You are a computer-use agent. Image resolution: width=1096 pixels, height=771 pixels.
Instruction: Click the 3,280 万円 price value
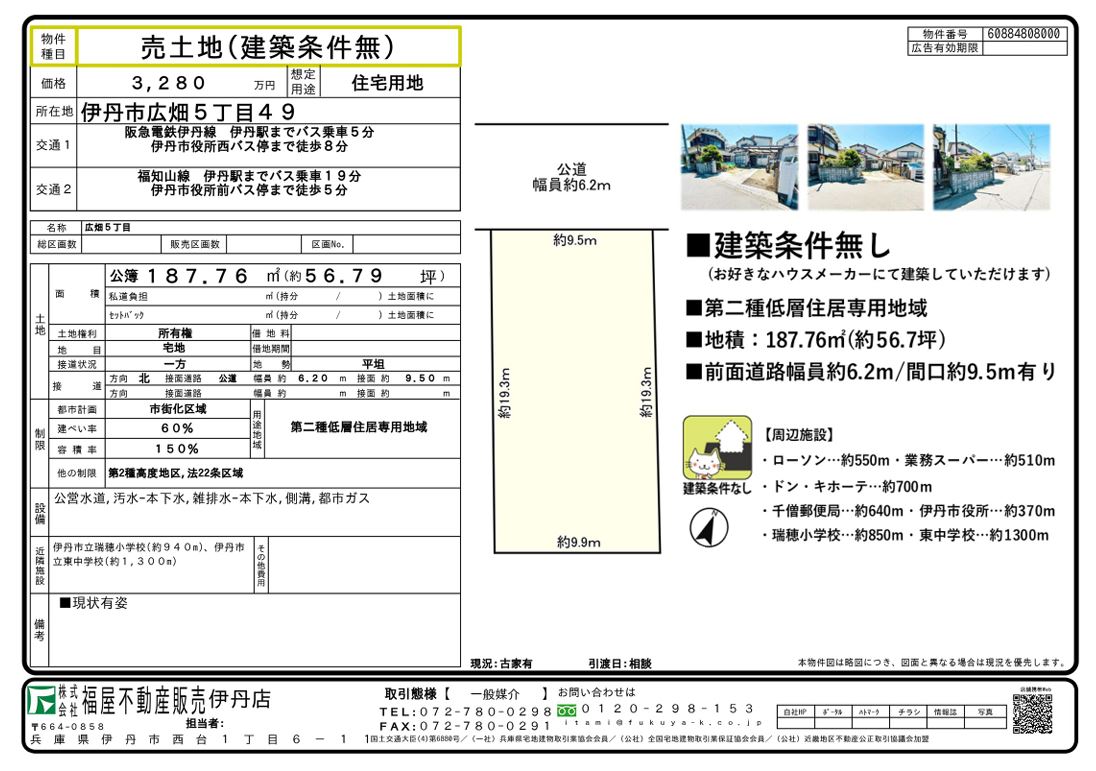tap(170, 83)
